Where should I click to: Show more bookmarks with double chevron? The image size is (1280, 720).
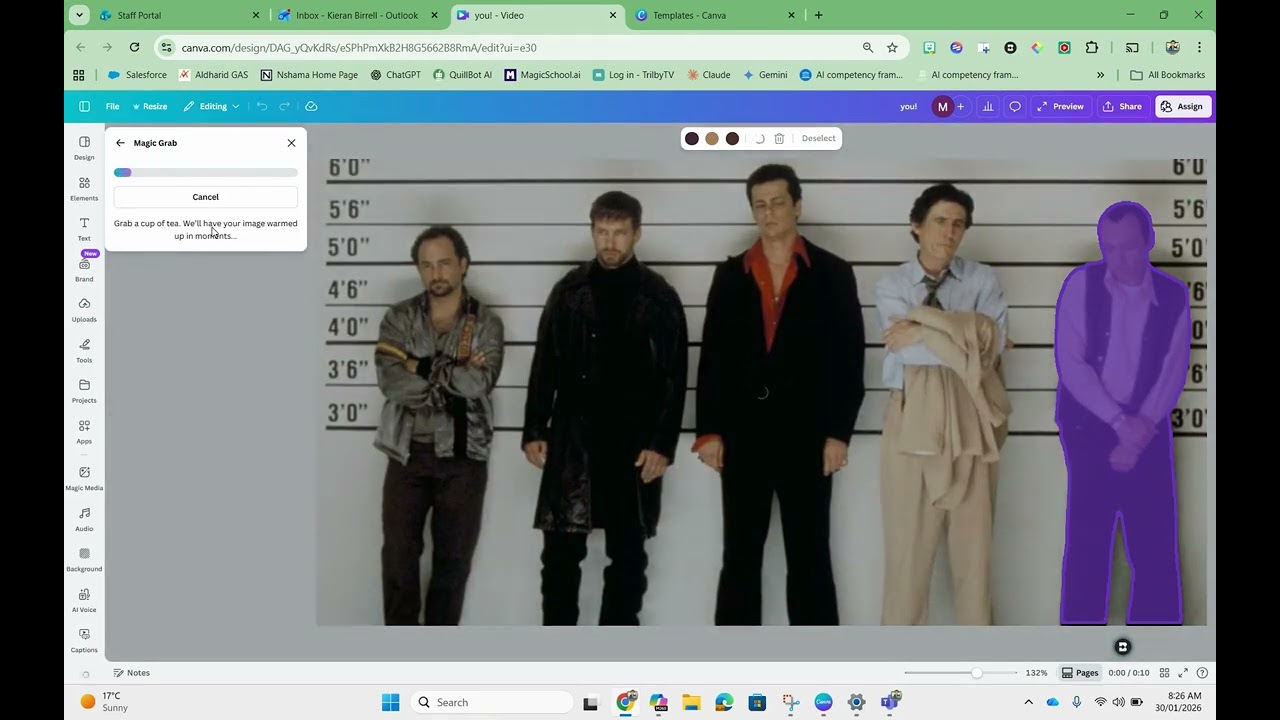pos(1100,75)
